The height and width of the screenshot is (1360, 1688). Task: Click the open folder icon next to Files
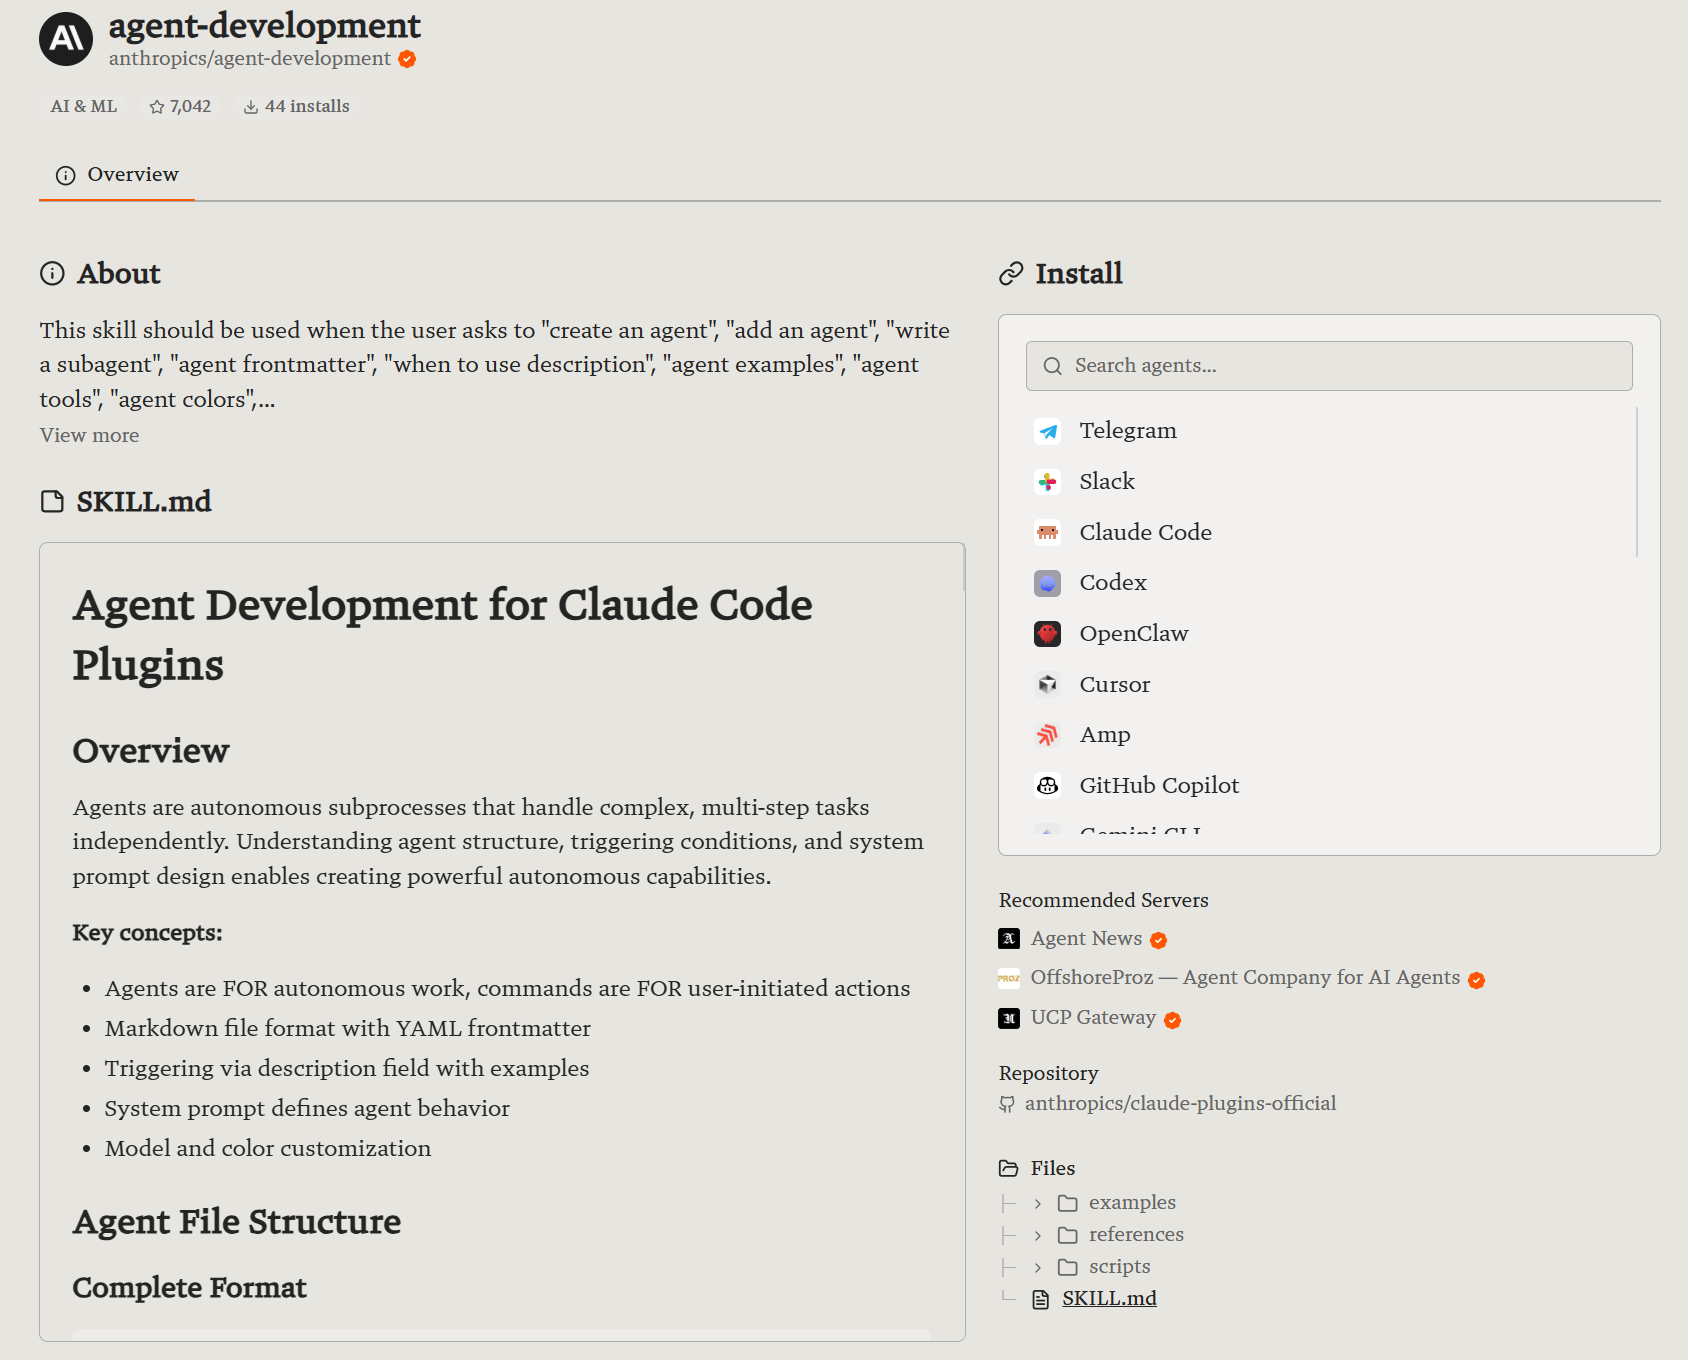click(1008, 1168)
